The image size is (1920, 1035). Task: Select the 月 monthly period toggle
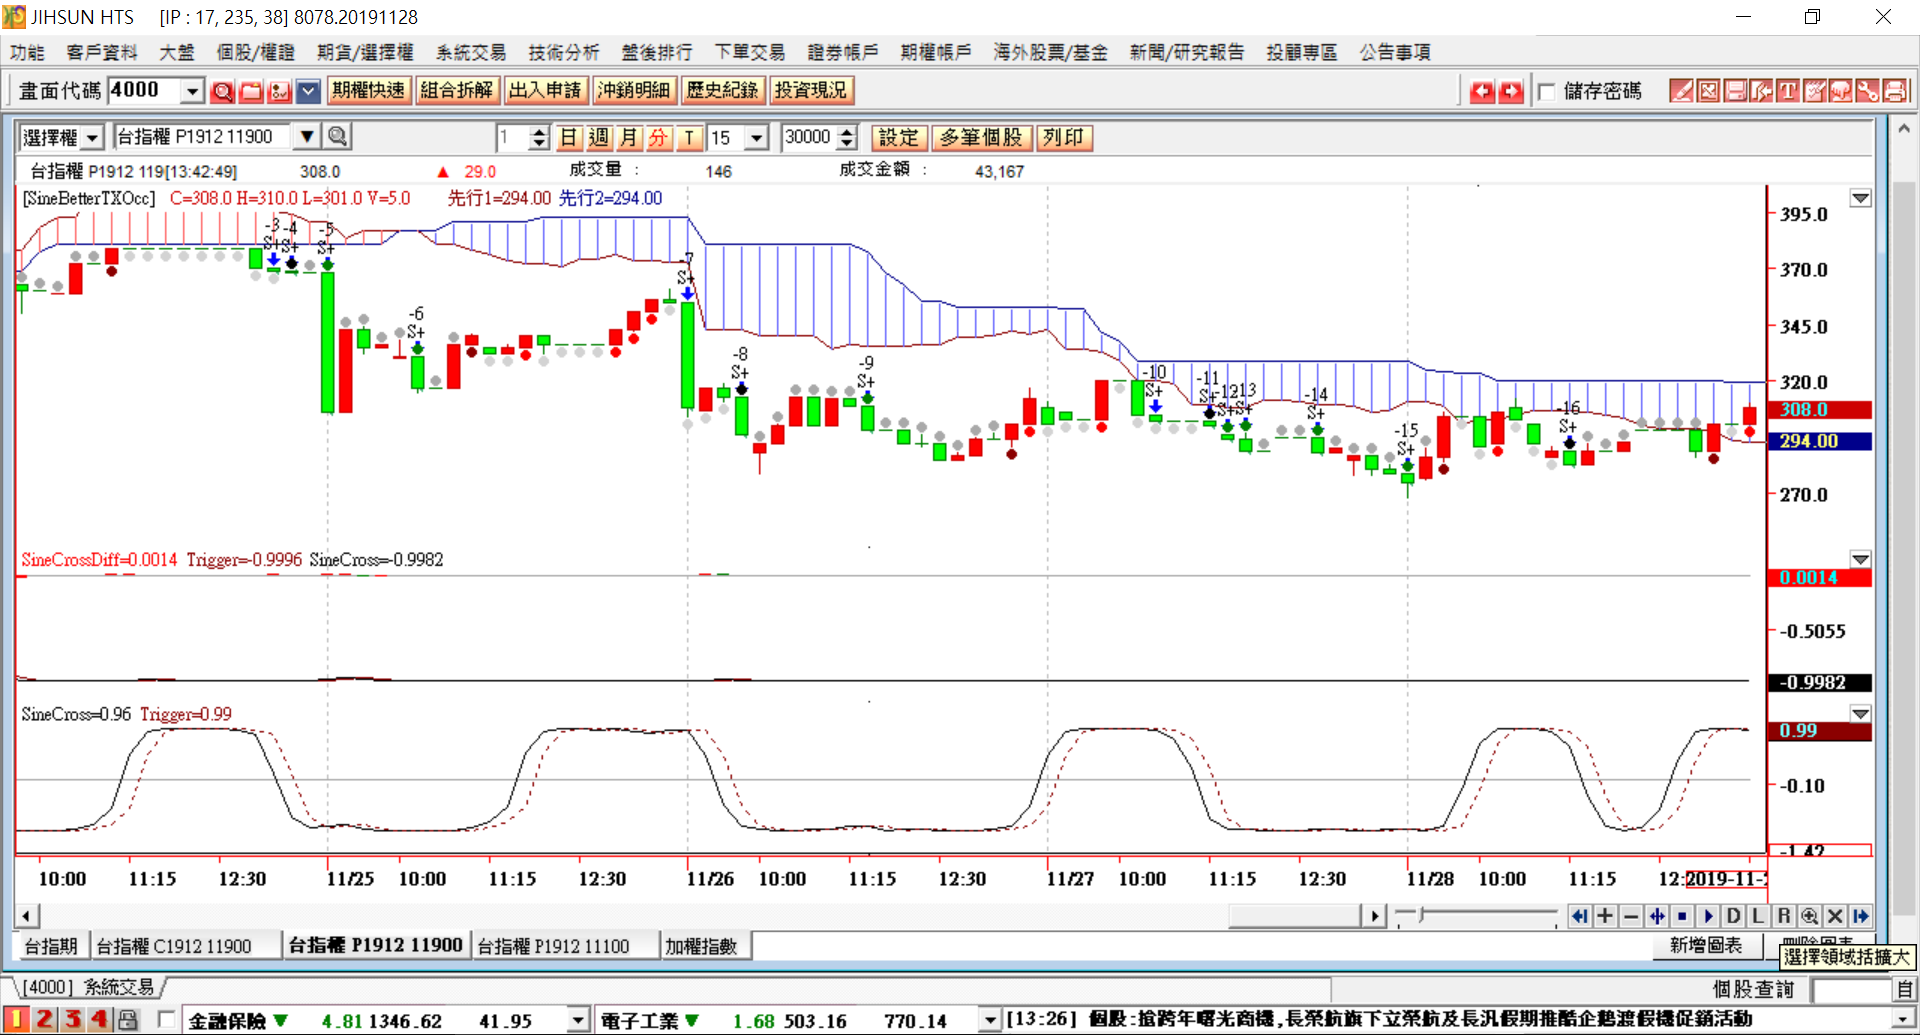coord(629,137)
